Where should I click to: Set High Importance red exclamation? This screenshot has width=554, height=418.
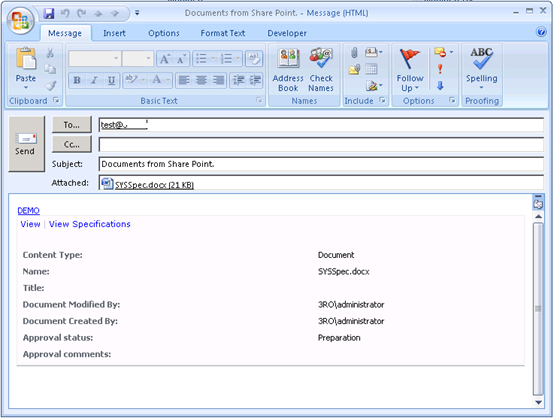440,69
